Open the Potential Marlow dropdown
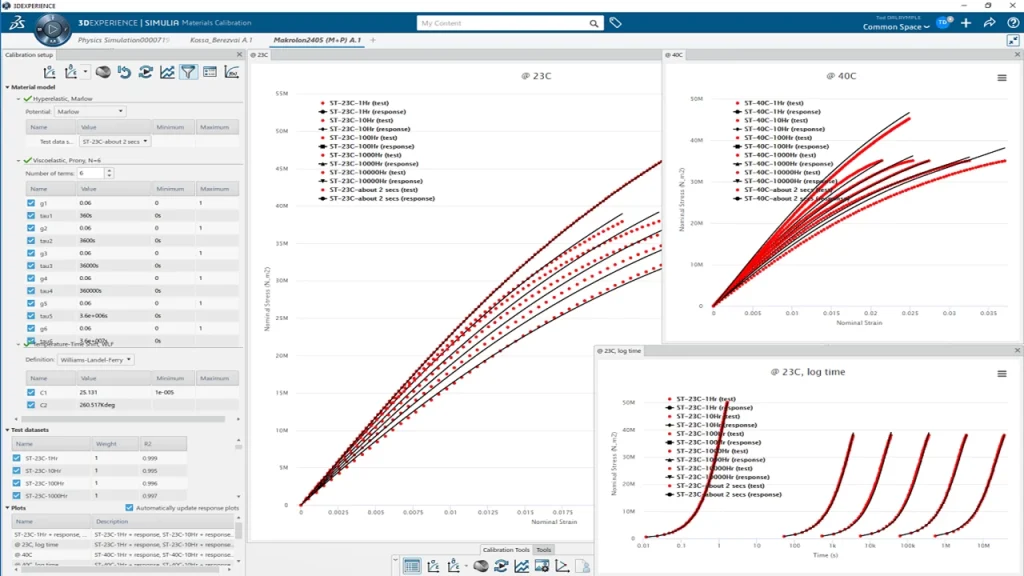The image size is (1024, 576). point(90,112)
